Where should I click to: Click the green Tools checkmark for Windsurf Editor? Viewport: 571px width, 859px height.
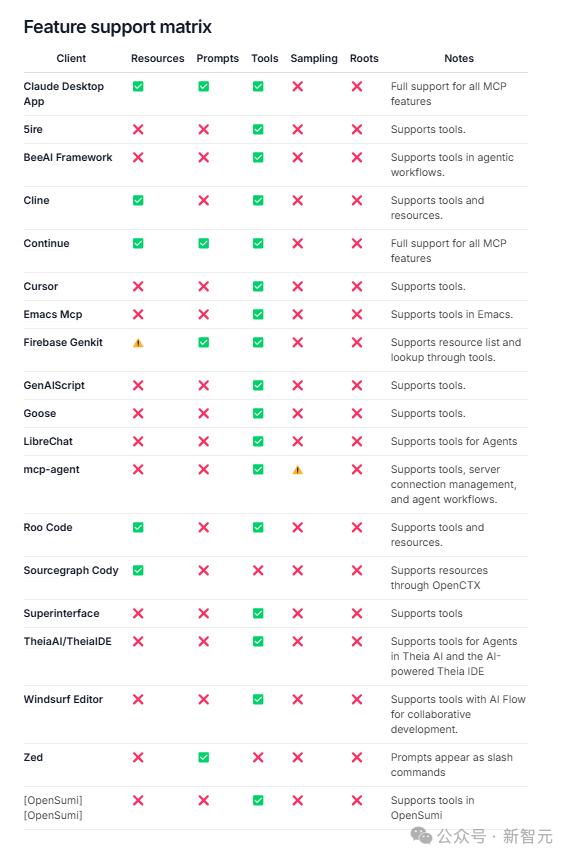pyautogui.click(x=258, y=699)
